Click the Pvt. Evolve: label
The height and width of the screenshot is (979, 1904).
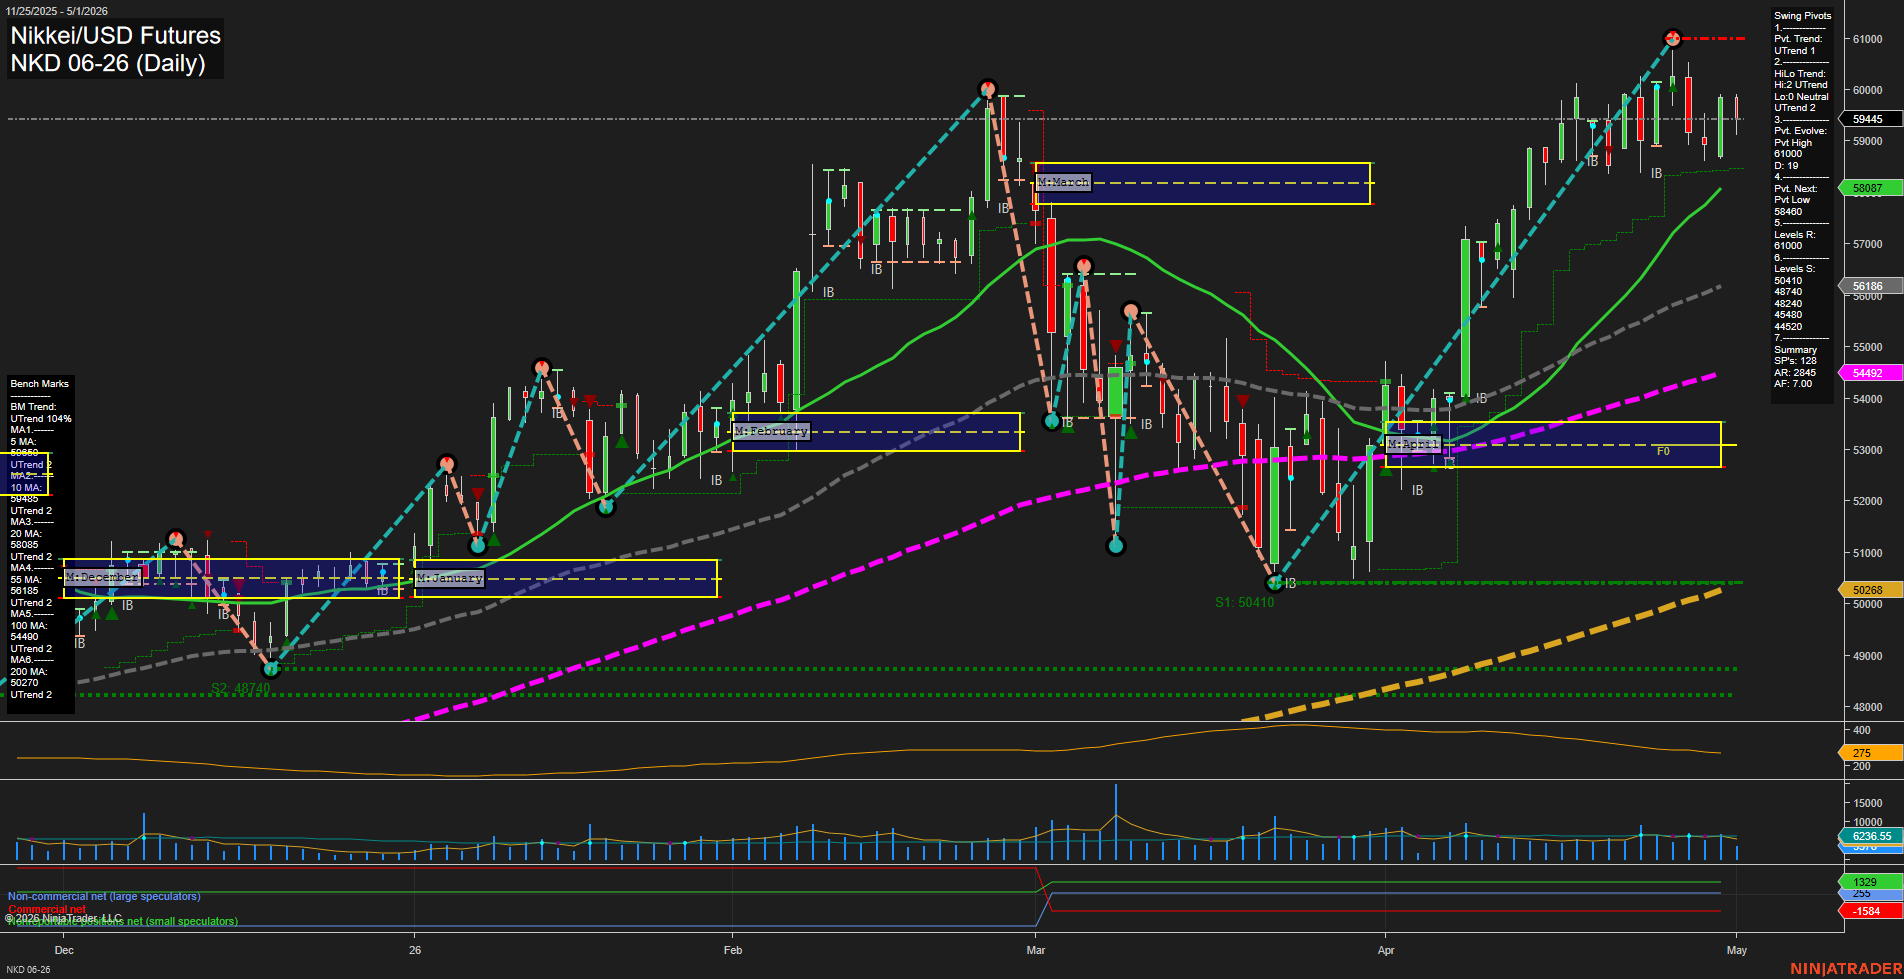point(1800,131)
